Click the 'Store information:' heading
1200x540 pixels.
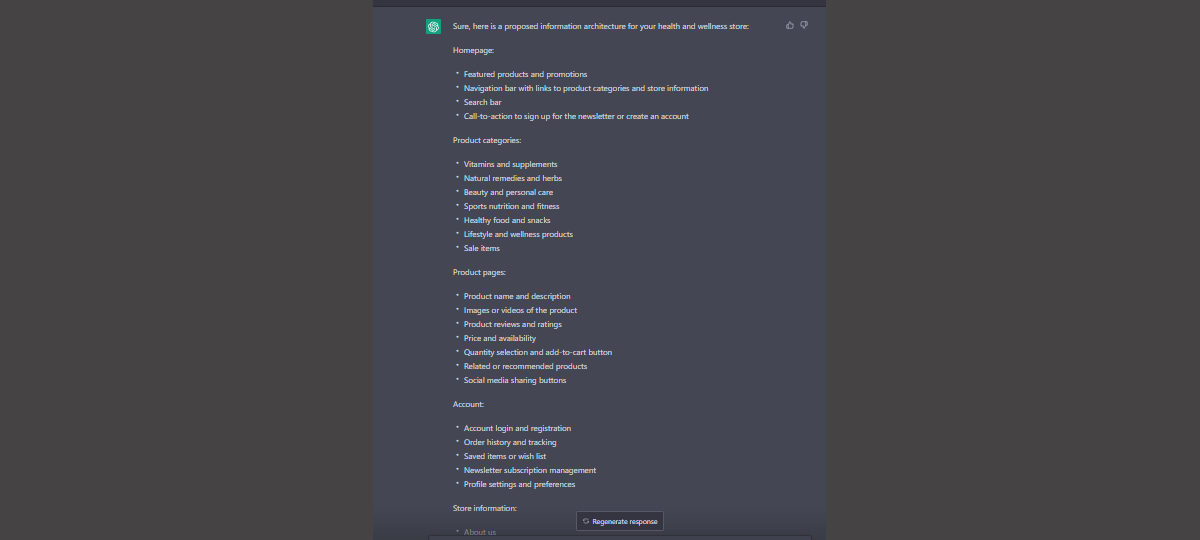[485, 508]
